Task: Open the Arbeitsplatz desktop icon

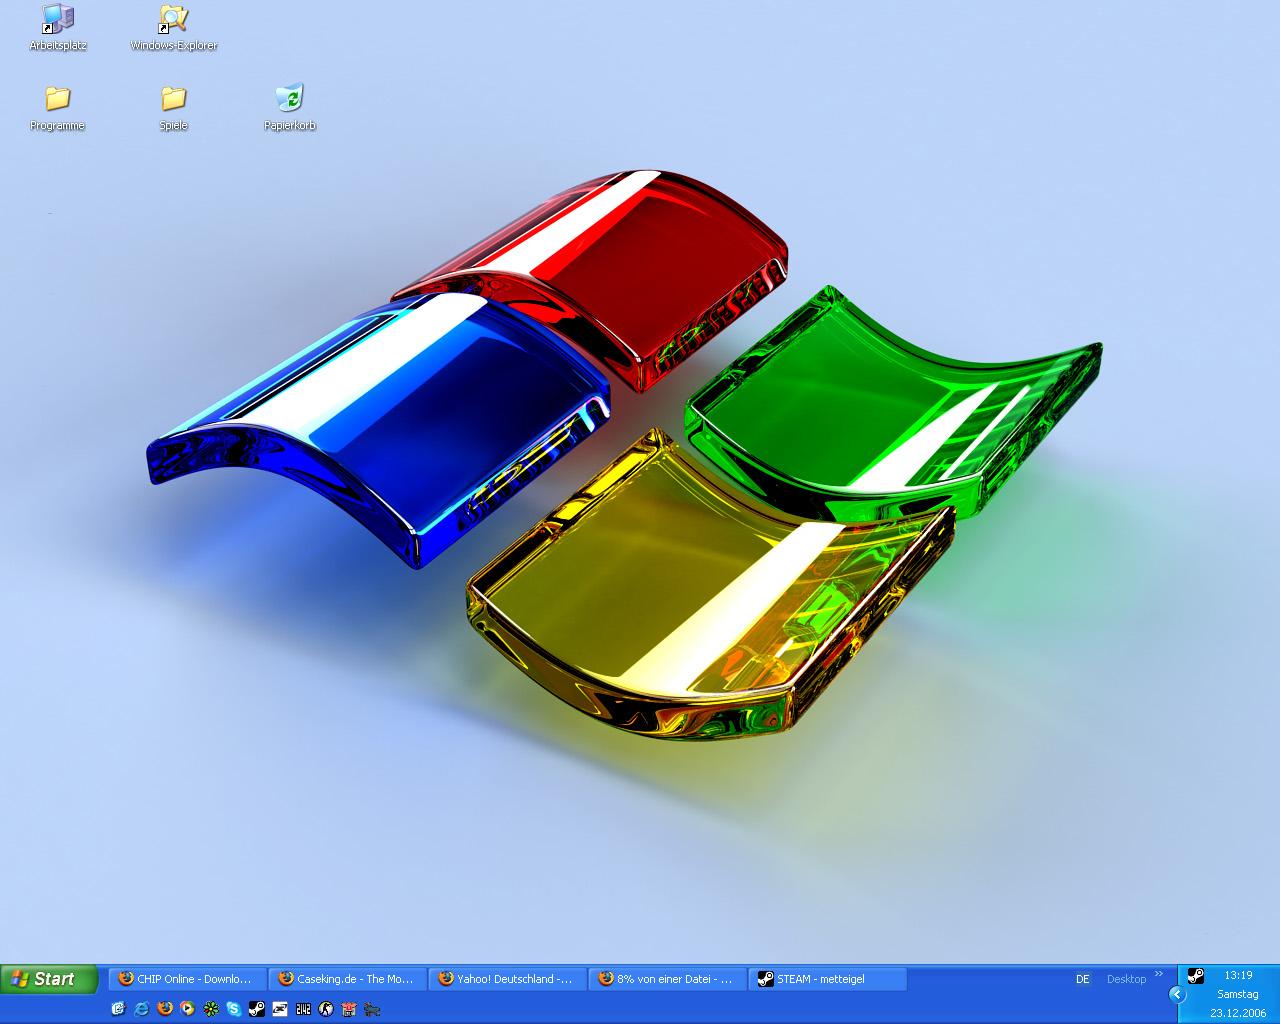Action: point(58,27)
